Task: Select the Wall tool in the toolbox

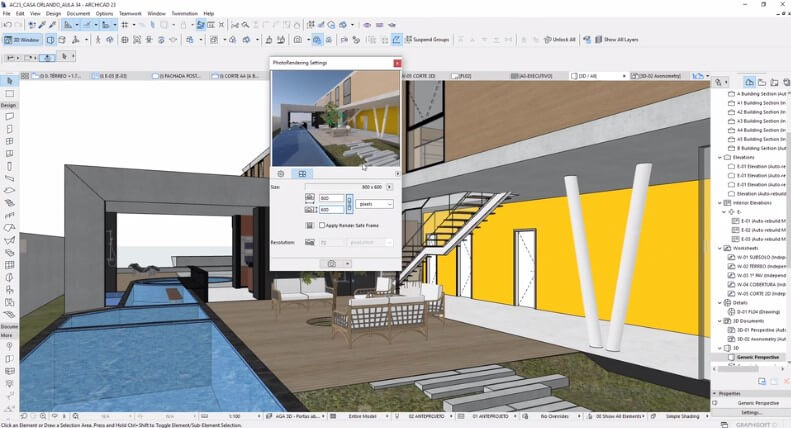Action: (x=10, y=117)
